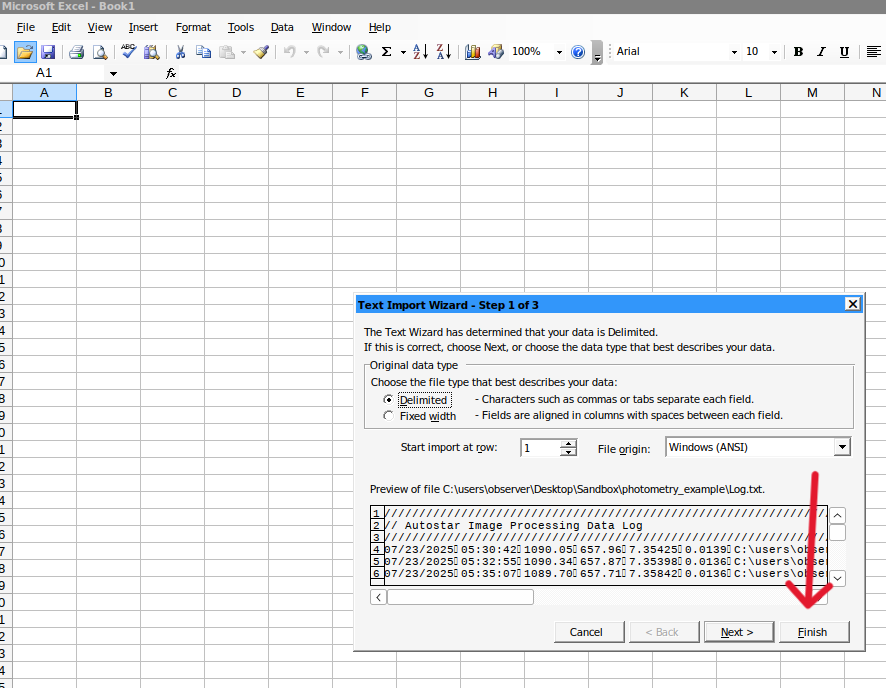
Task: Open the Help menu
Action: 380,27
